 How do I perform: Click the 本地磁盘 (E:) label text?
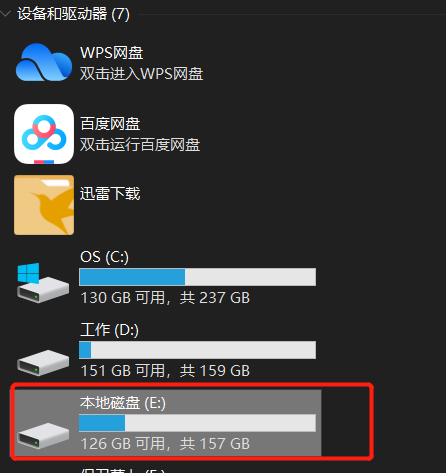pos(123,403)
